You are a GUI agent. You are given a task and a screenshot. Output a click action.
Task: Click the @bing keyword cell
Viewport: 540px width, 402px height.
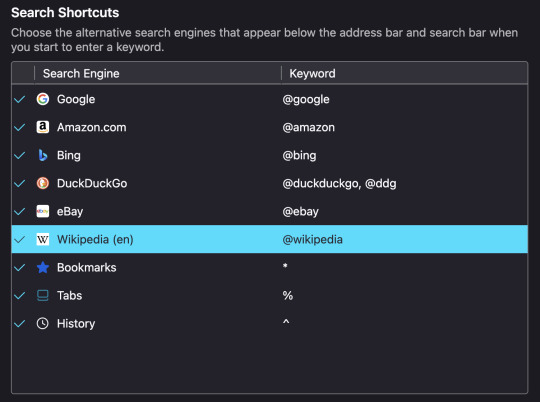pyautogui.click(x=299, y=155)
